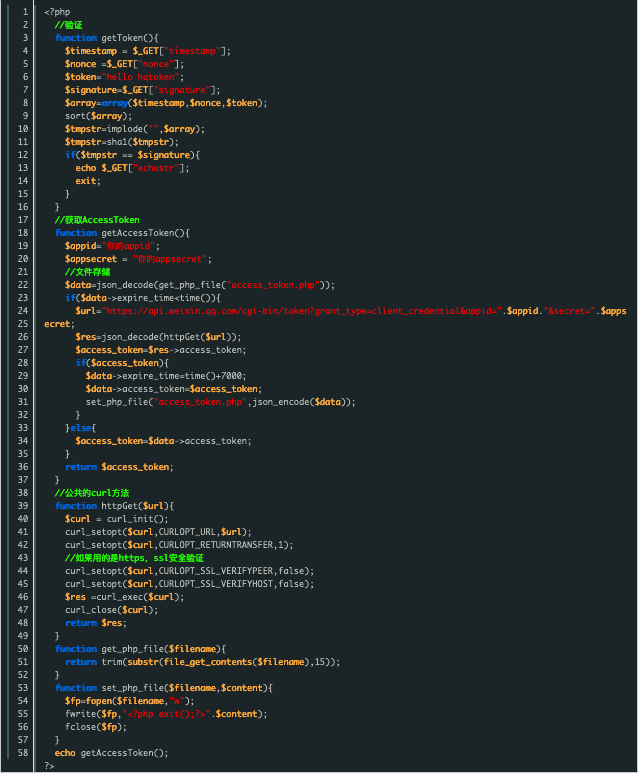Click the set_php_file function declaration on line 53

[164, 688]
